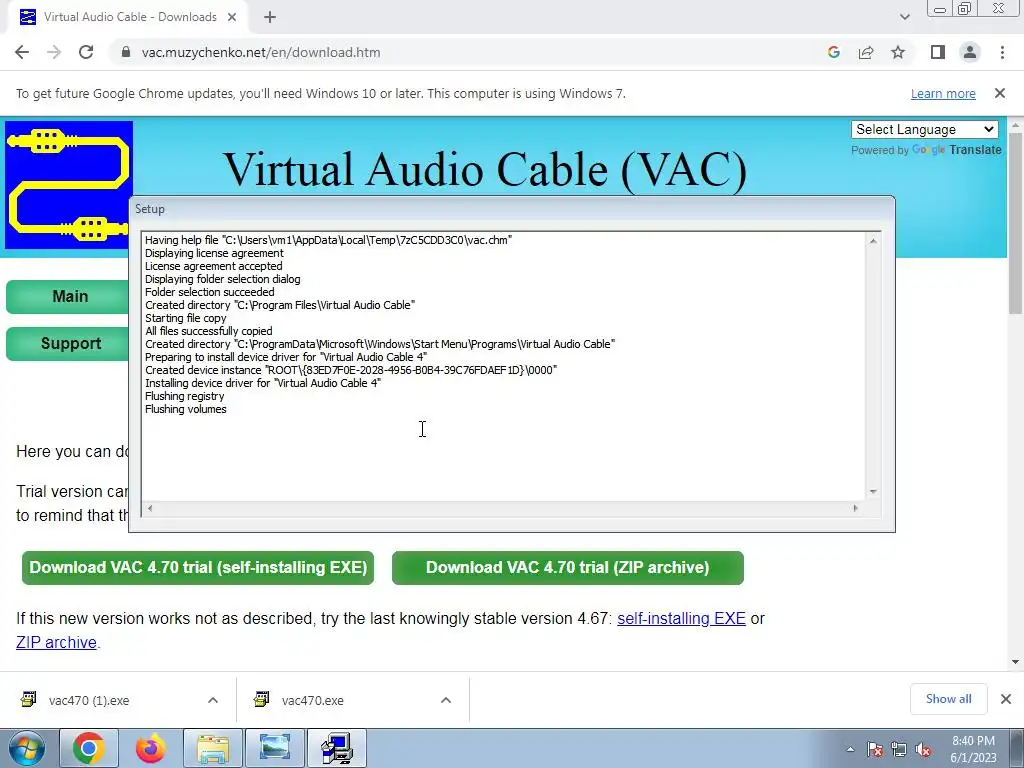This screenshot has height=768, width=1024.
Task: Select the Virtual Audio Cable Downloads tab
Action: (128, 17)
